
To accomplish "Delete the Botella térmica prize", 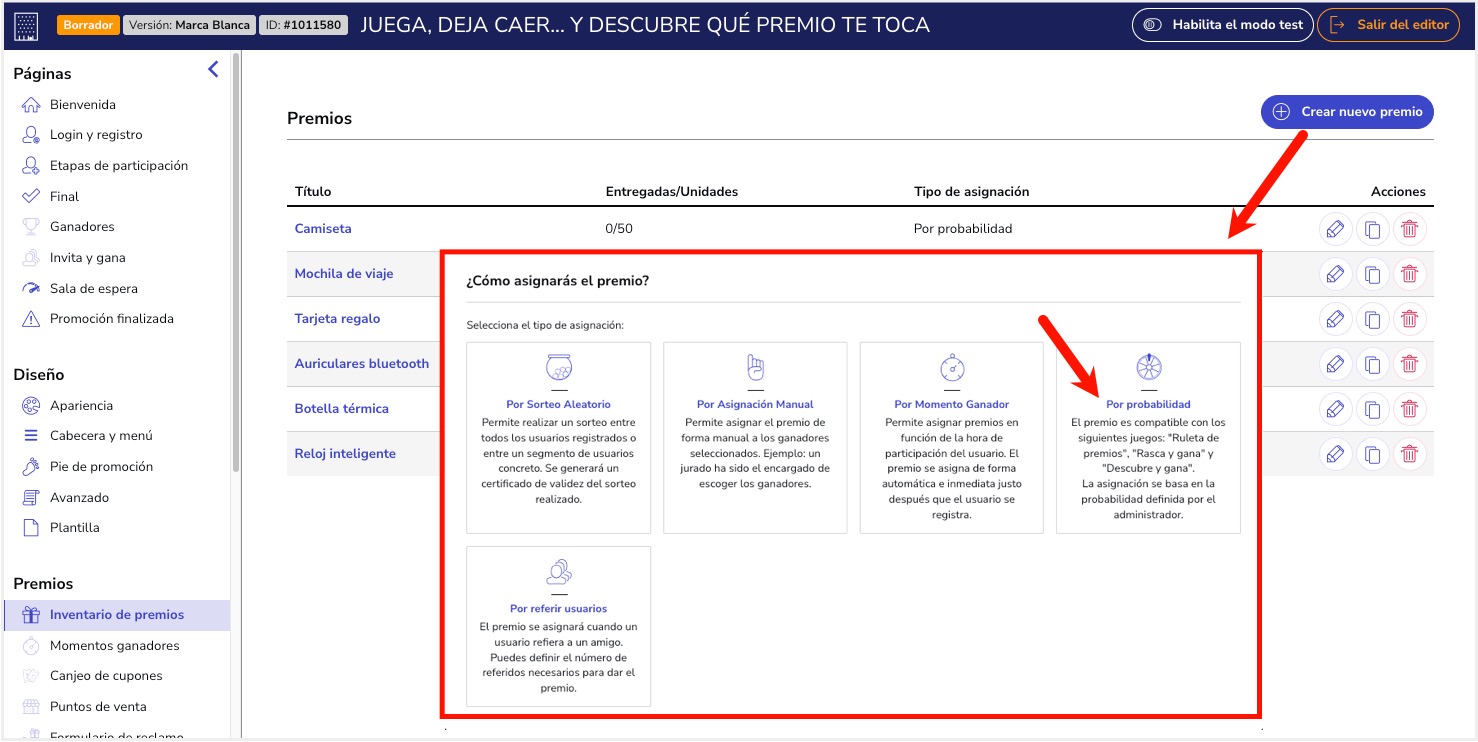I will (x=1409, y=408).
